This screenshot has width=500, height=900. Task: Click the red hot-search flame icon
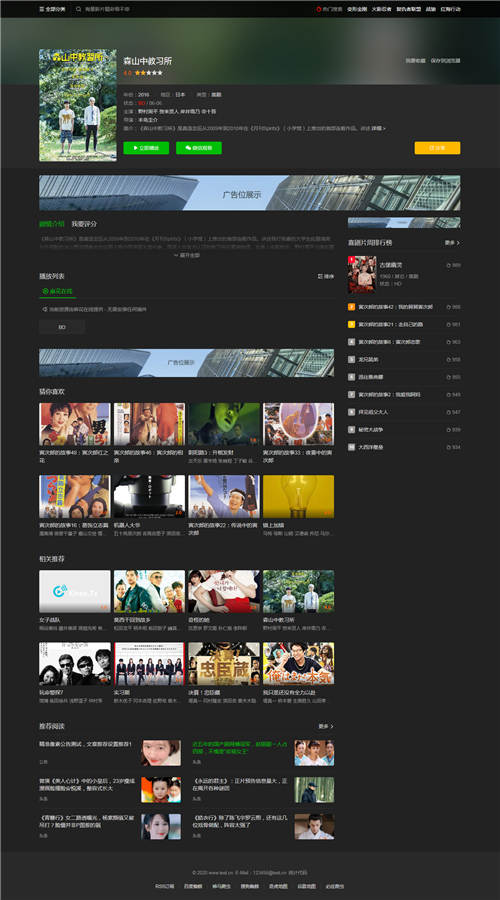coord(319,9)
